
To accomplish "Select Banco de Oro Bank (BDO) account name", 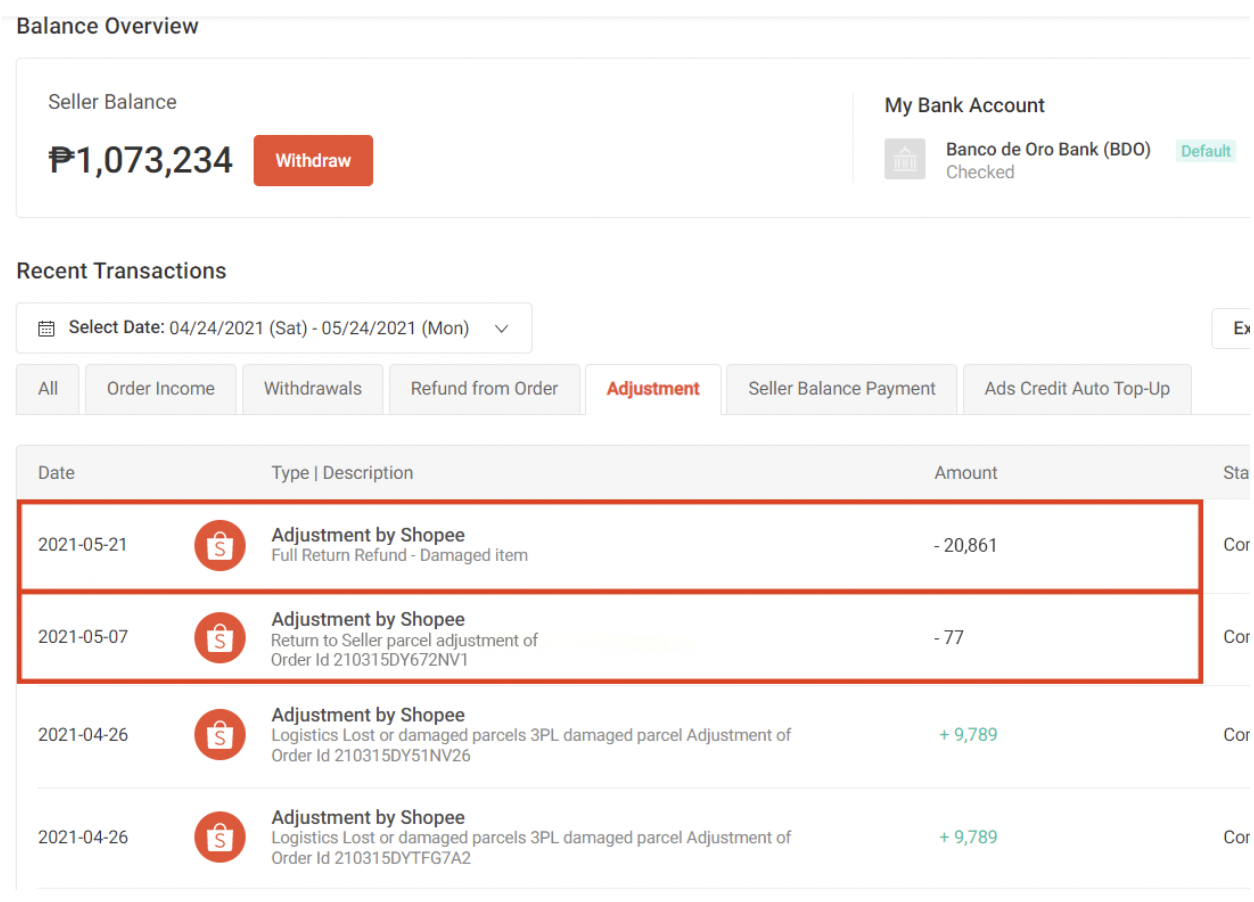I will pyautogui.click(x=1048, y=150).
